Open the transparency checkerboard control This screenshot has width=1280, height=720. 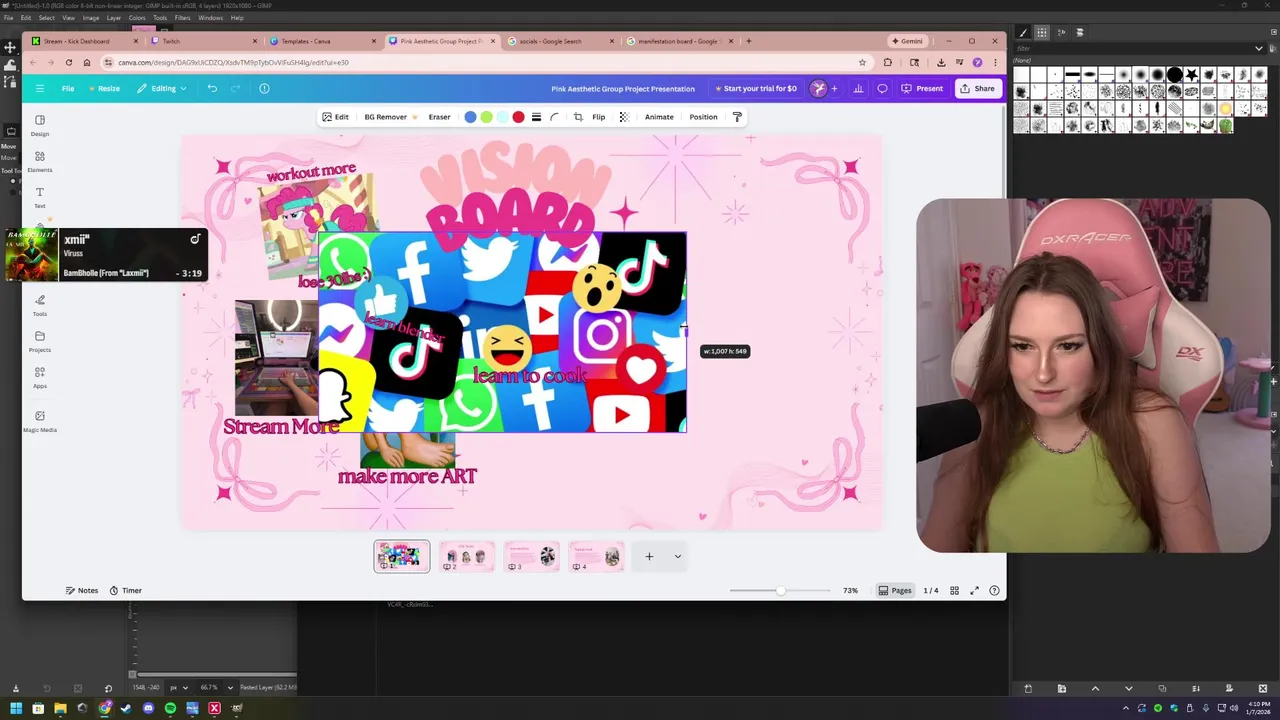[624, 117]
